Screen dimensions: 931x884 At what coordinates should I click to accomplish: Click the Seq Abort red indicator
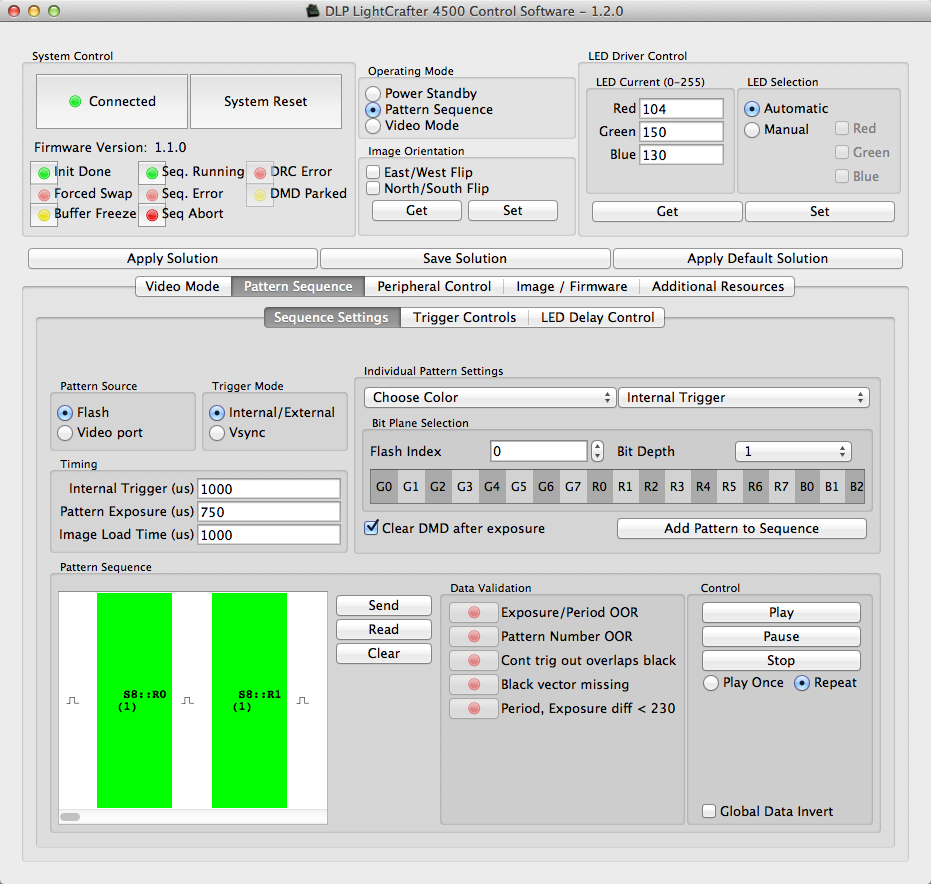[x=152, y=215]
